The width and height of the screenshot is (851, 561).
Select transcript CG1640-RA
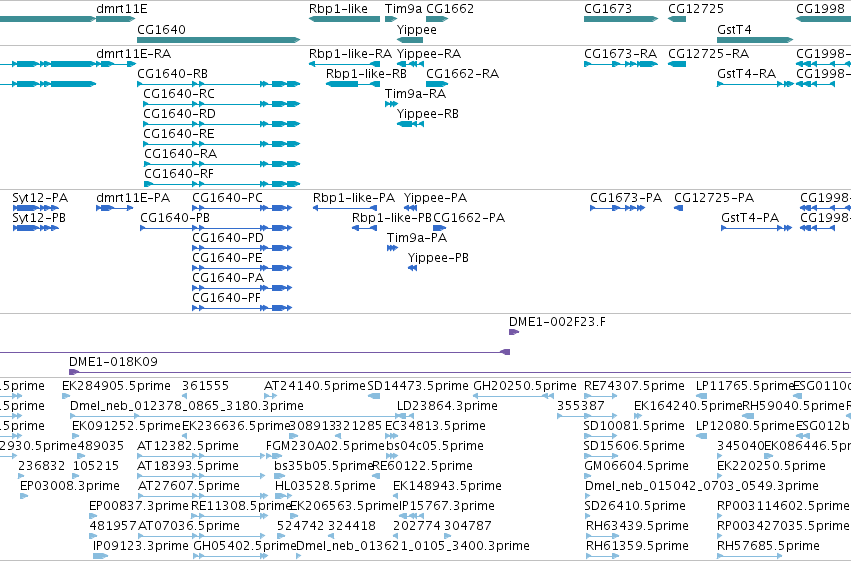click(180, 154)
